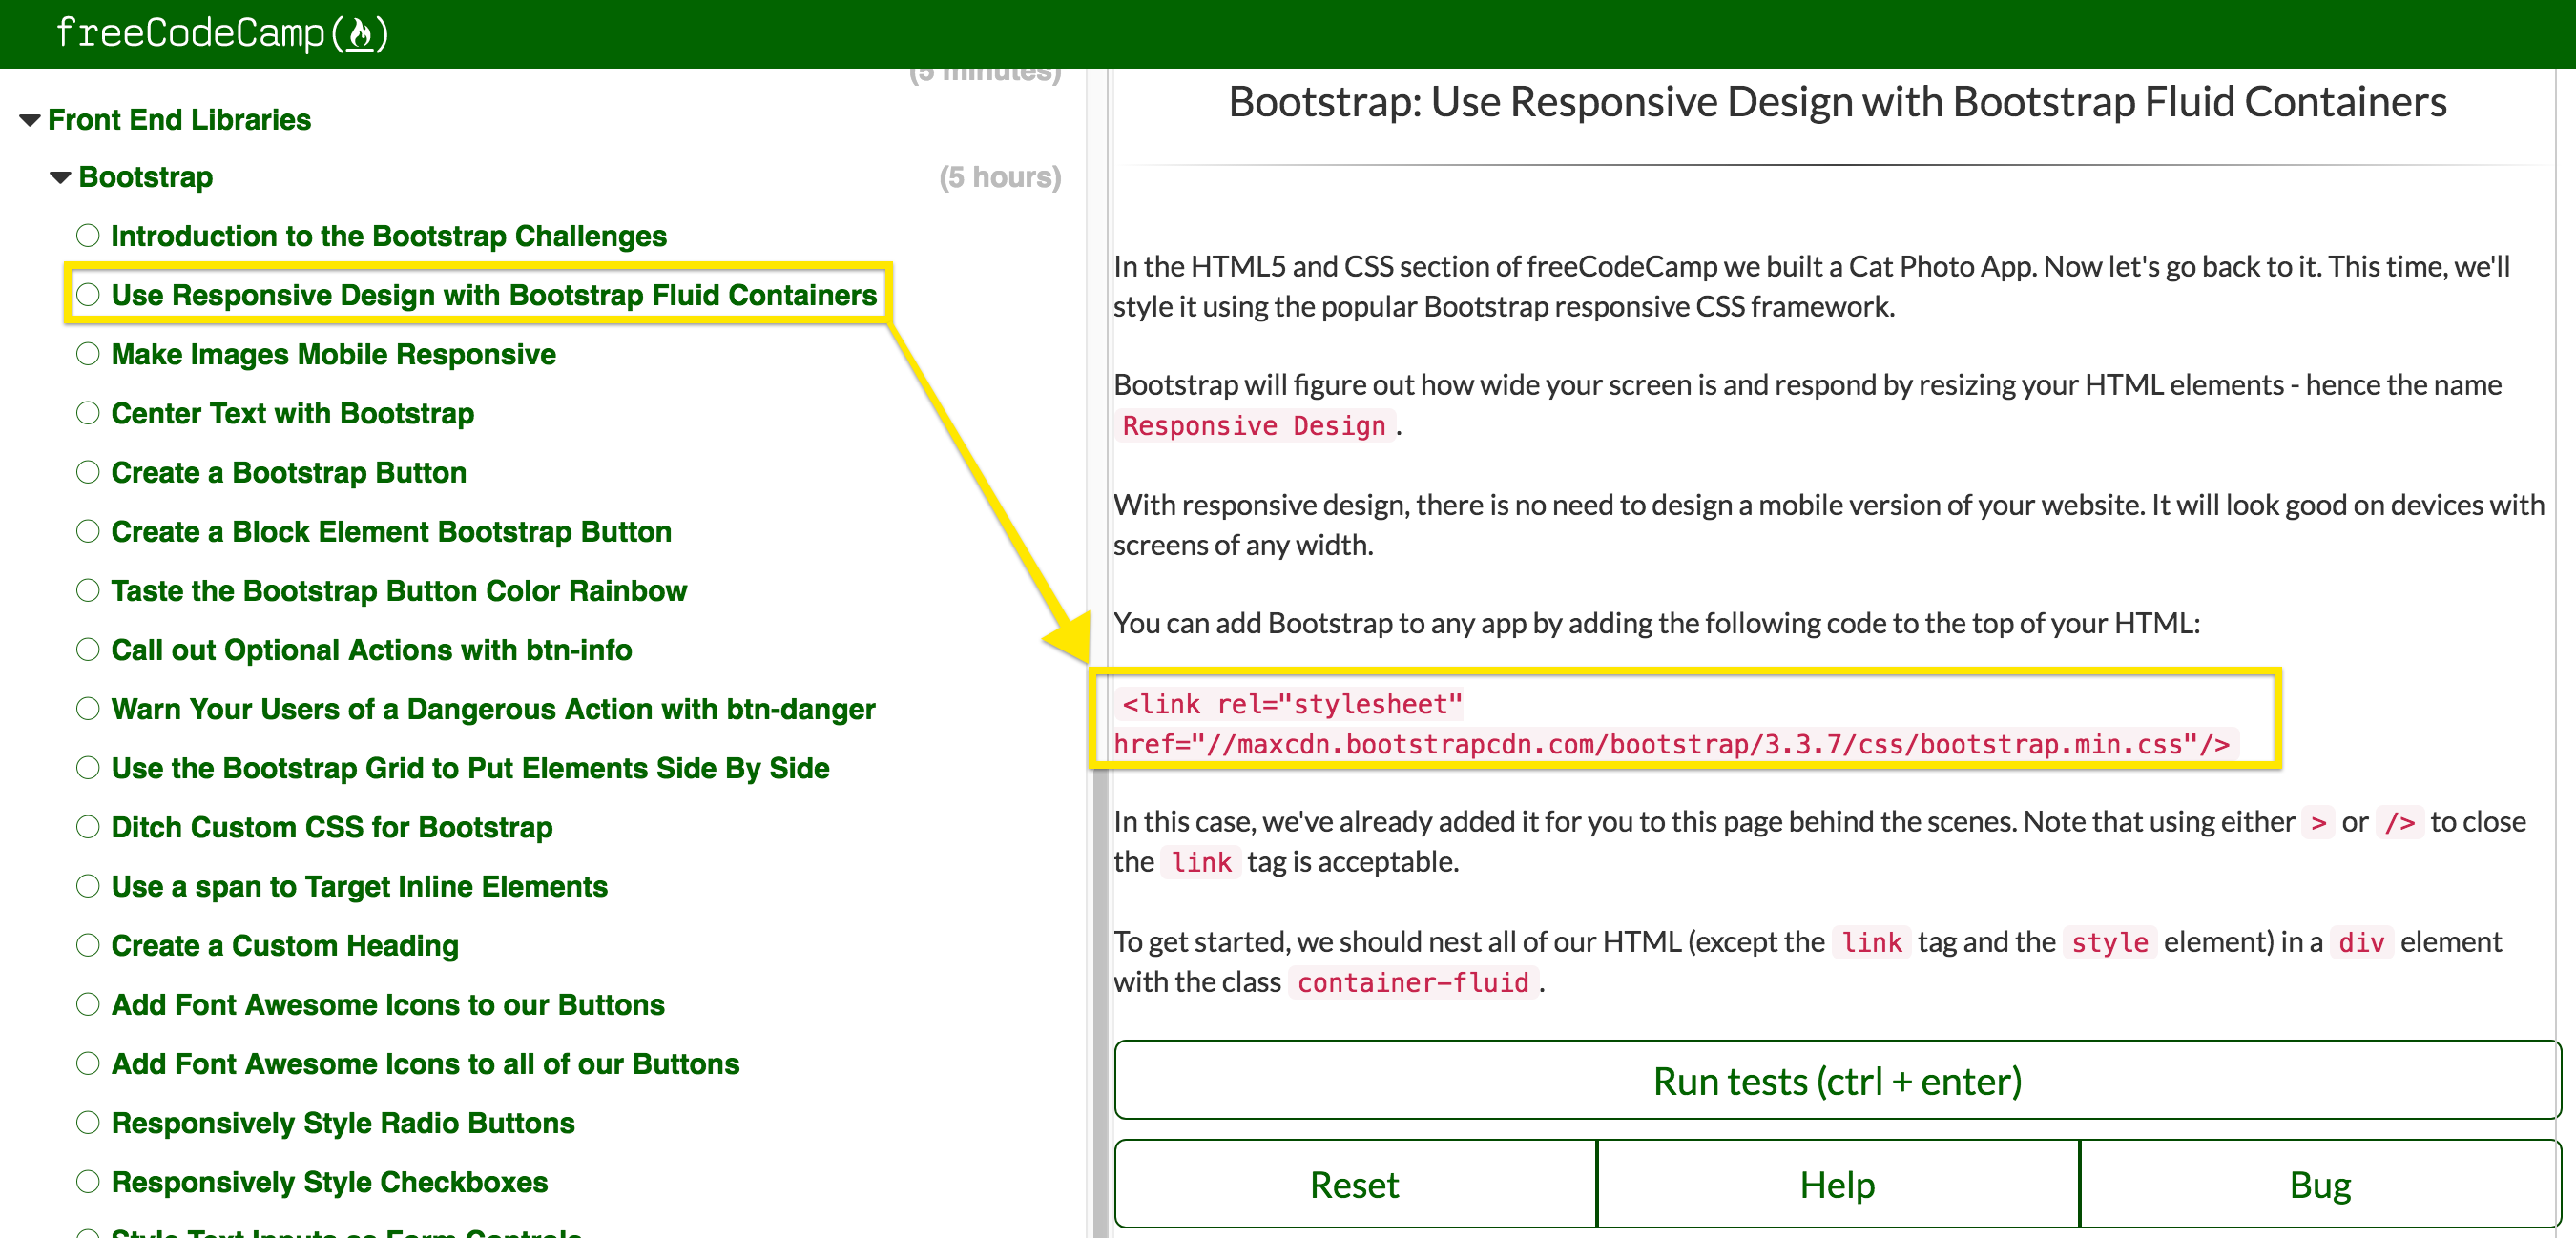
Task: Open Warn Your Users of a Dangerous Action
Action: pyautogui.click(x=493, y=709)
